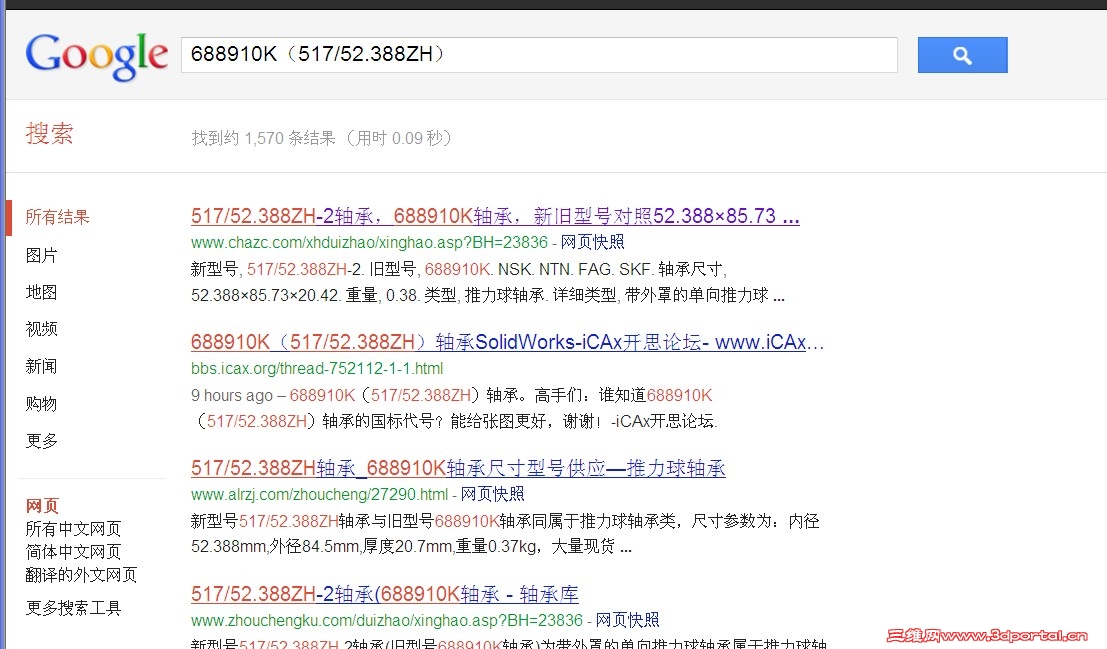Click the www.alrzj.com/zhoucheng/27290.html URL text
The image size is (1107, 649).
point(319,494)
